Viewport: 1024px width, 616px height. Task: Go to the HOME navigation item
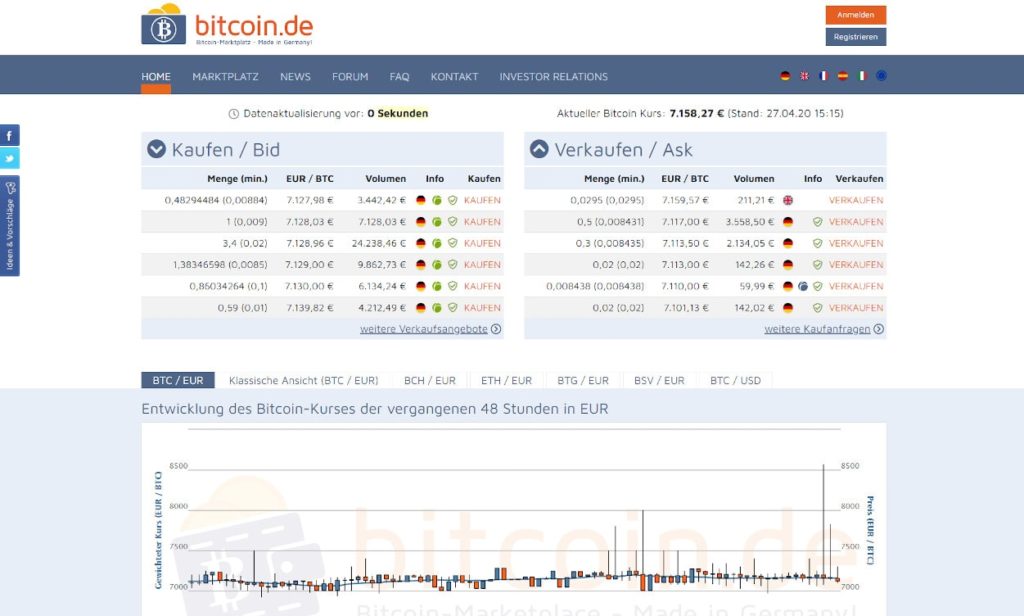pyautogui.click(x=156, y=77)
